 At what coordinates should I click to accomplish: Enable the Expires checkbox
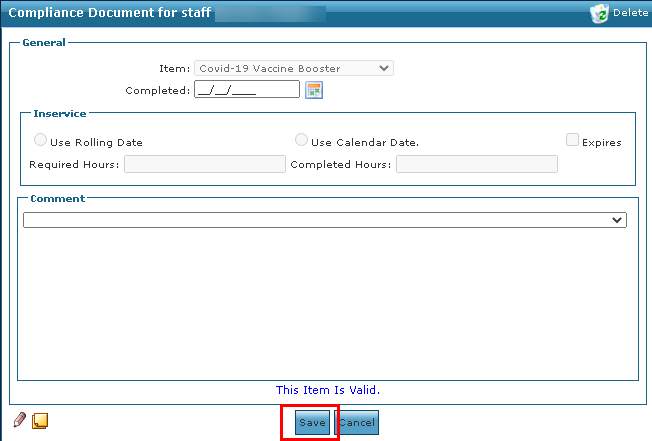coord(572,140)
